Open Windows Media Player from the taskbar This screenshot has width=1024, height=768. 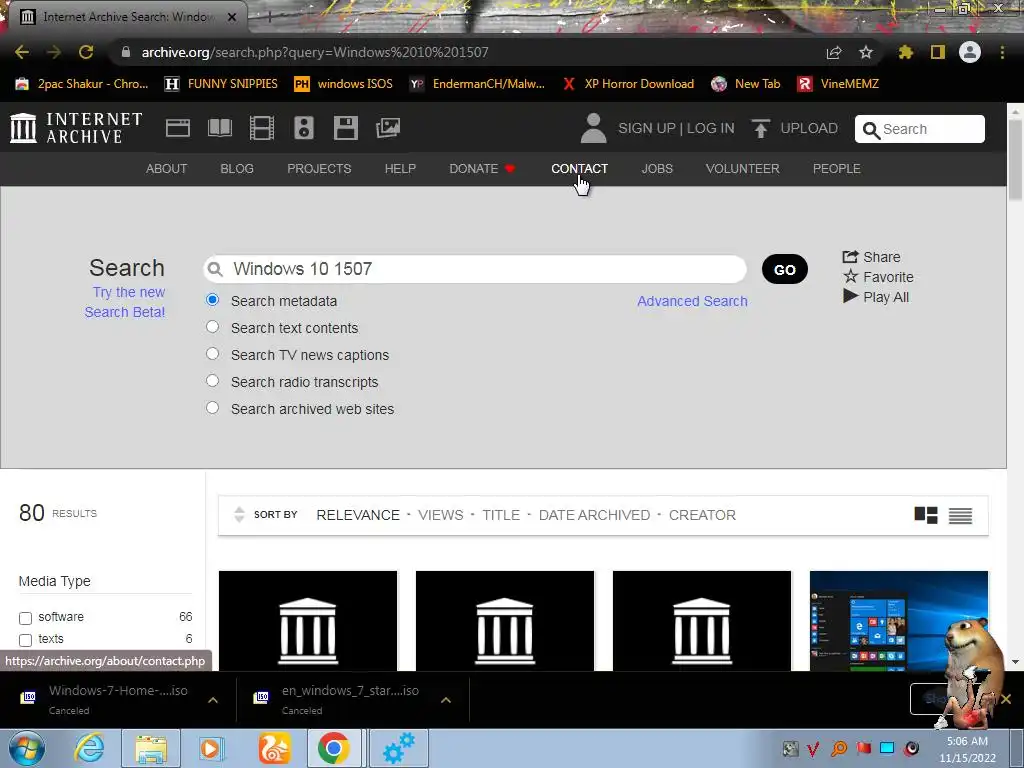(211, 748)
